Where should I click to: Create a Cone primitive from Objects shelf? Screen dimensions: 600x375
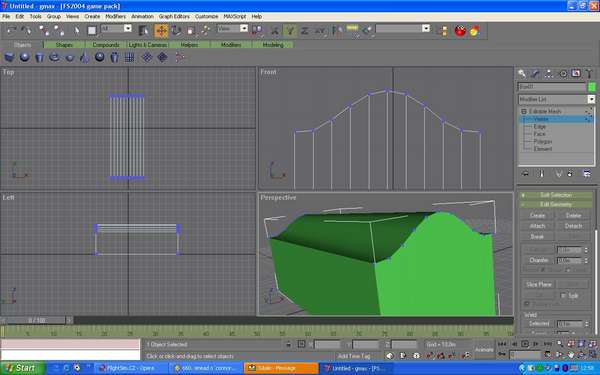tap(84, 57)
